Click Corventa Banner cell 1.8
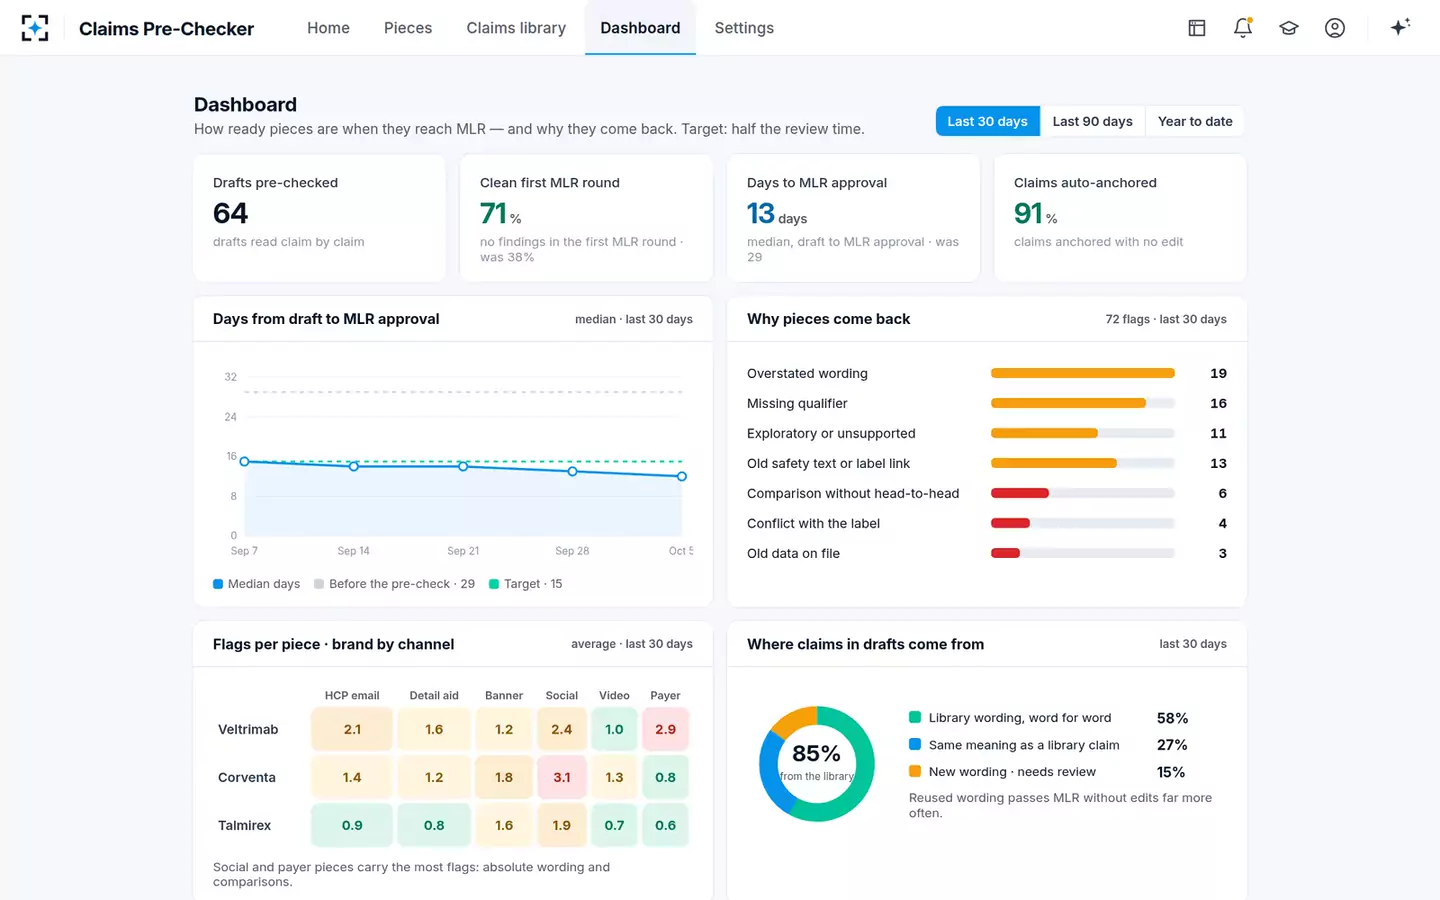This screenshot has height=900, width=1440. 504,777
